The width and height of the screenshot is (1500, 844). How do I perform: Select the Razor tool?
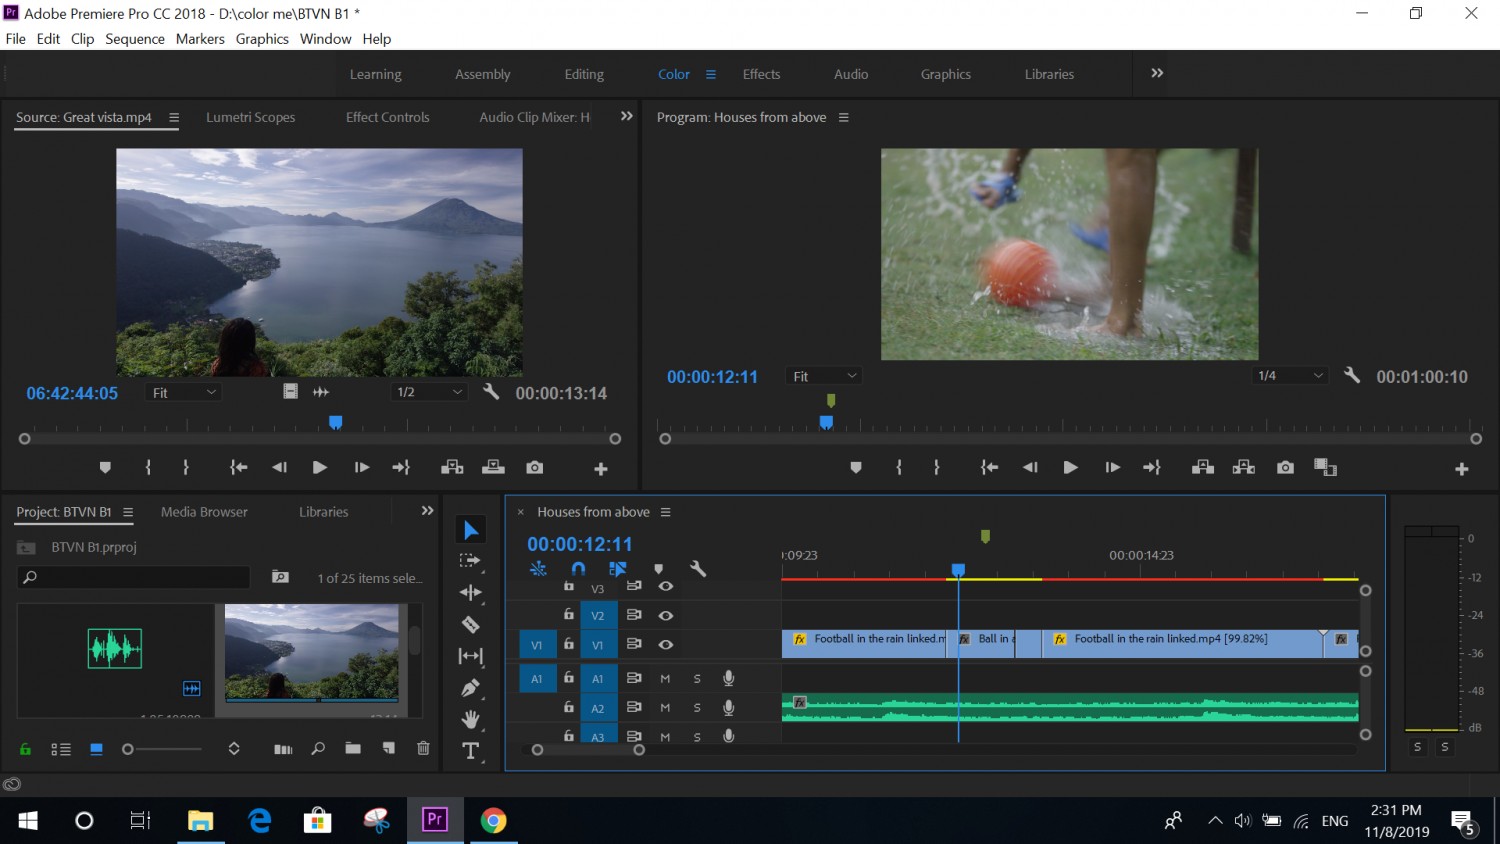tap(471, 625)
